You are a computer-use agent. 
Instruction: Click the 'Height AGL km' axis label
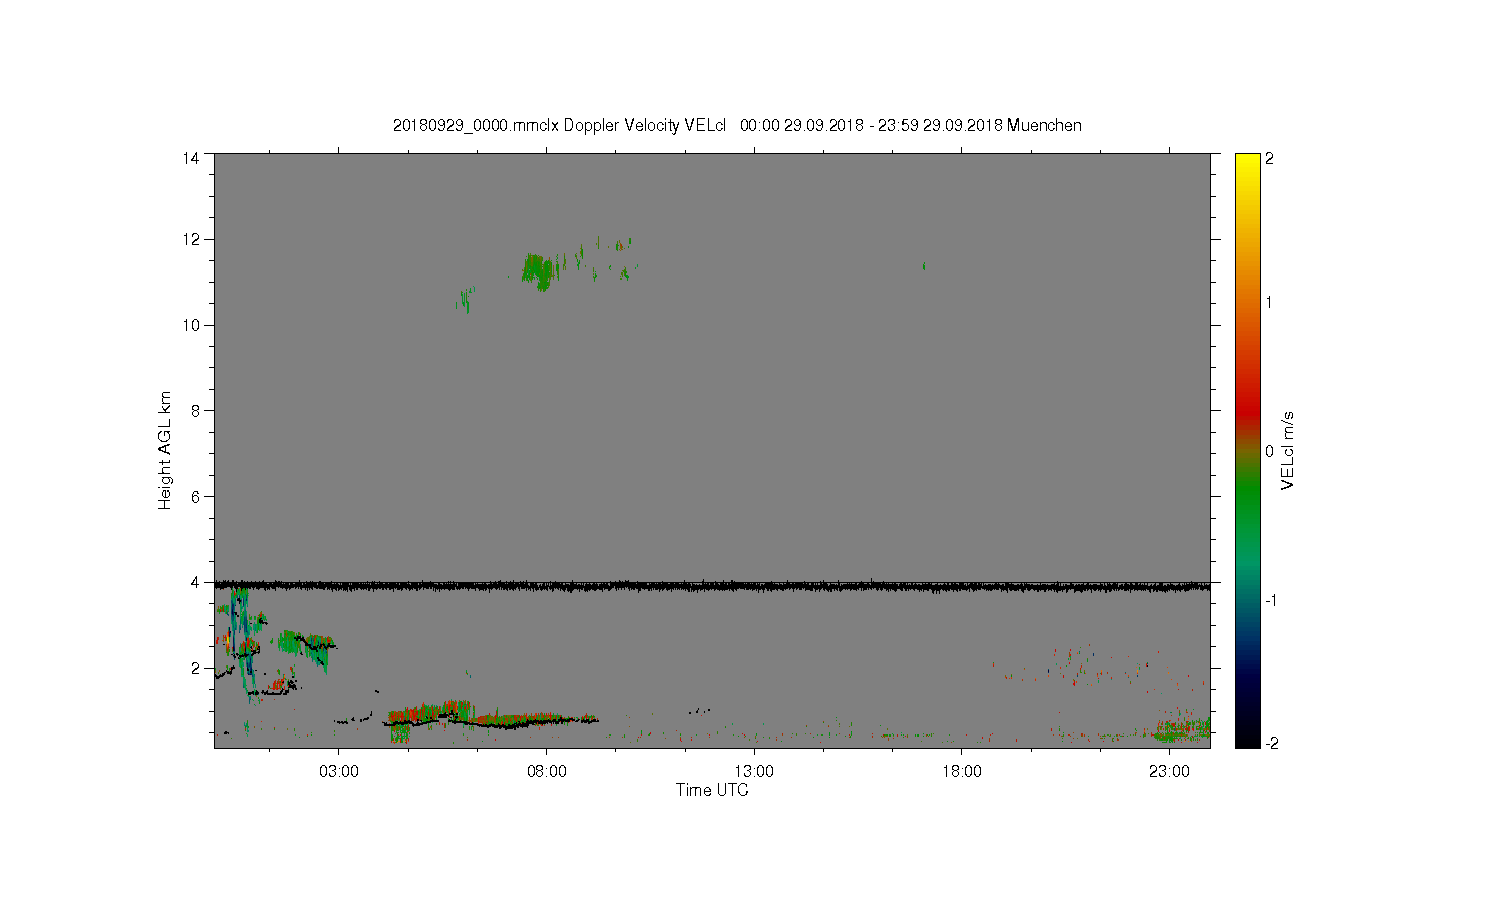[x=165, y=450]
